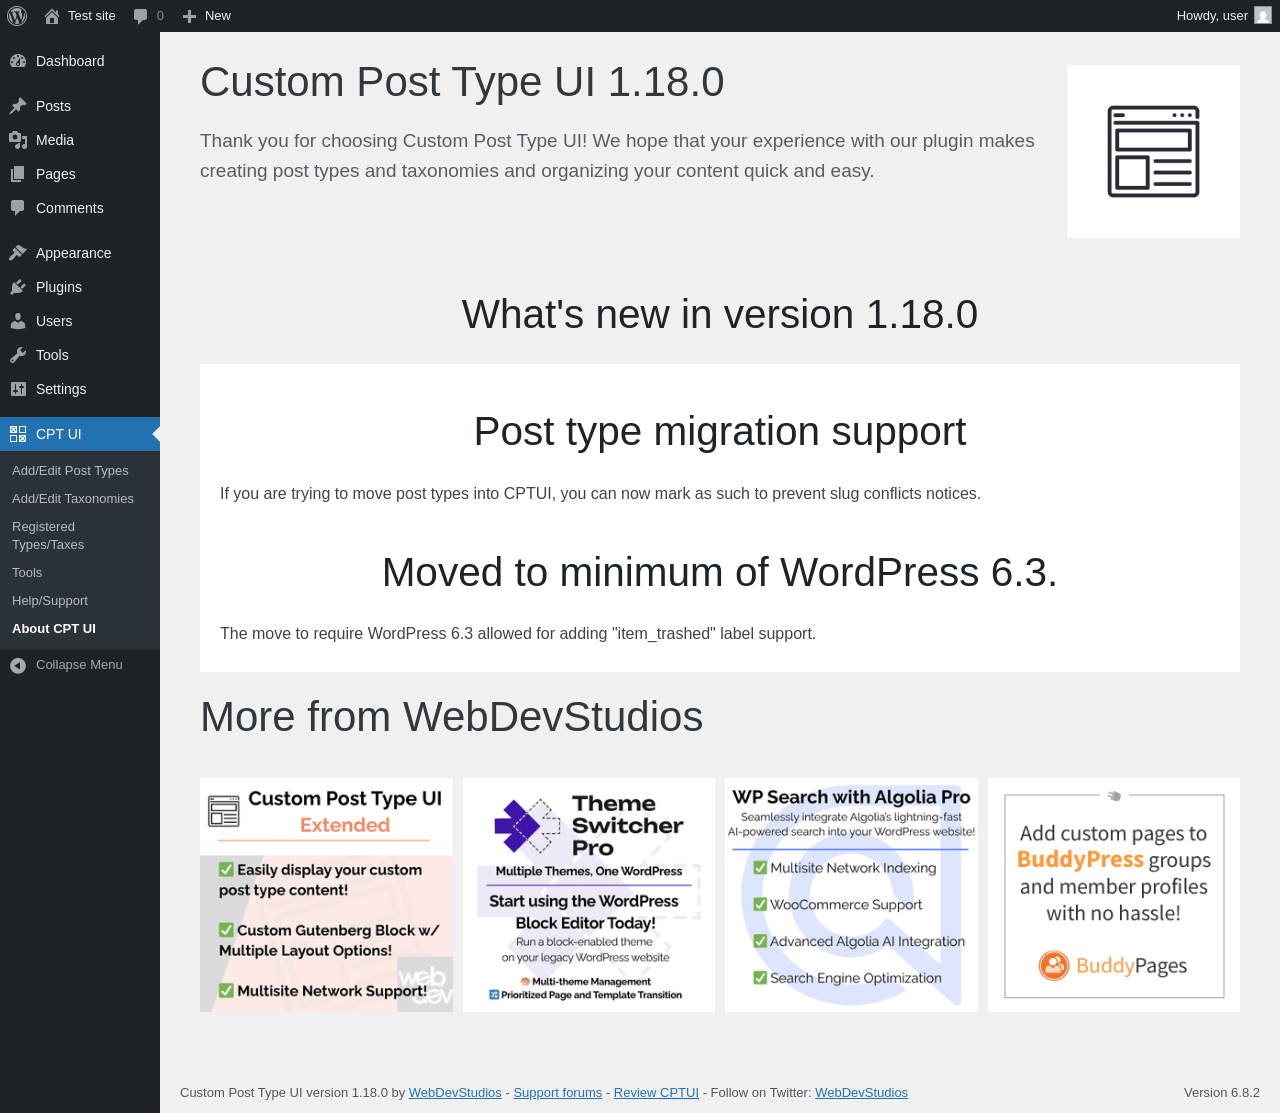Click the CPT UI menu icon
Image resolution: width=1280 pixels, height=1113 pixels.
click(18, 434)
